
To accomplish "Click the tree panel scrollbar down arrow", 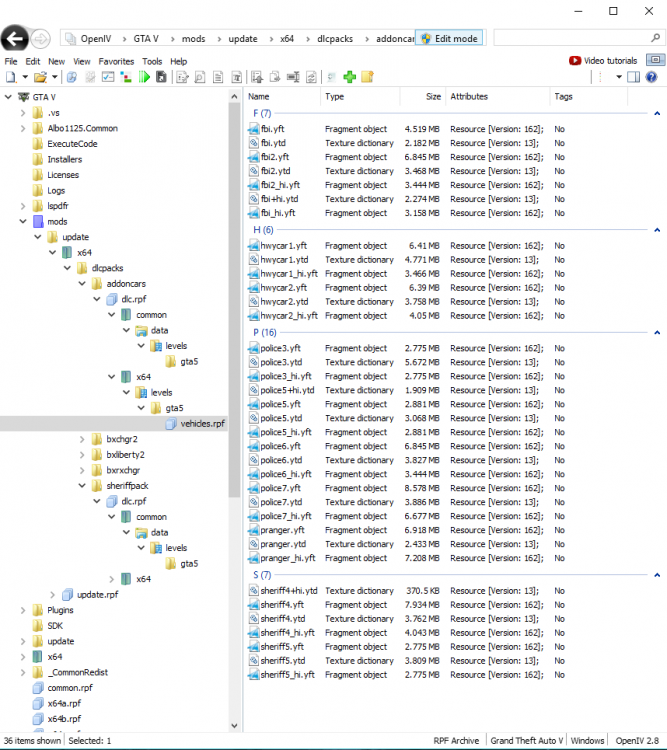I will point(234,726).
